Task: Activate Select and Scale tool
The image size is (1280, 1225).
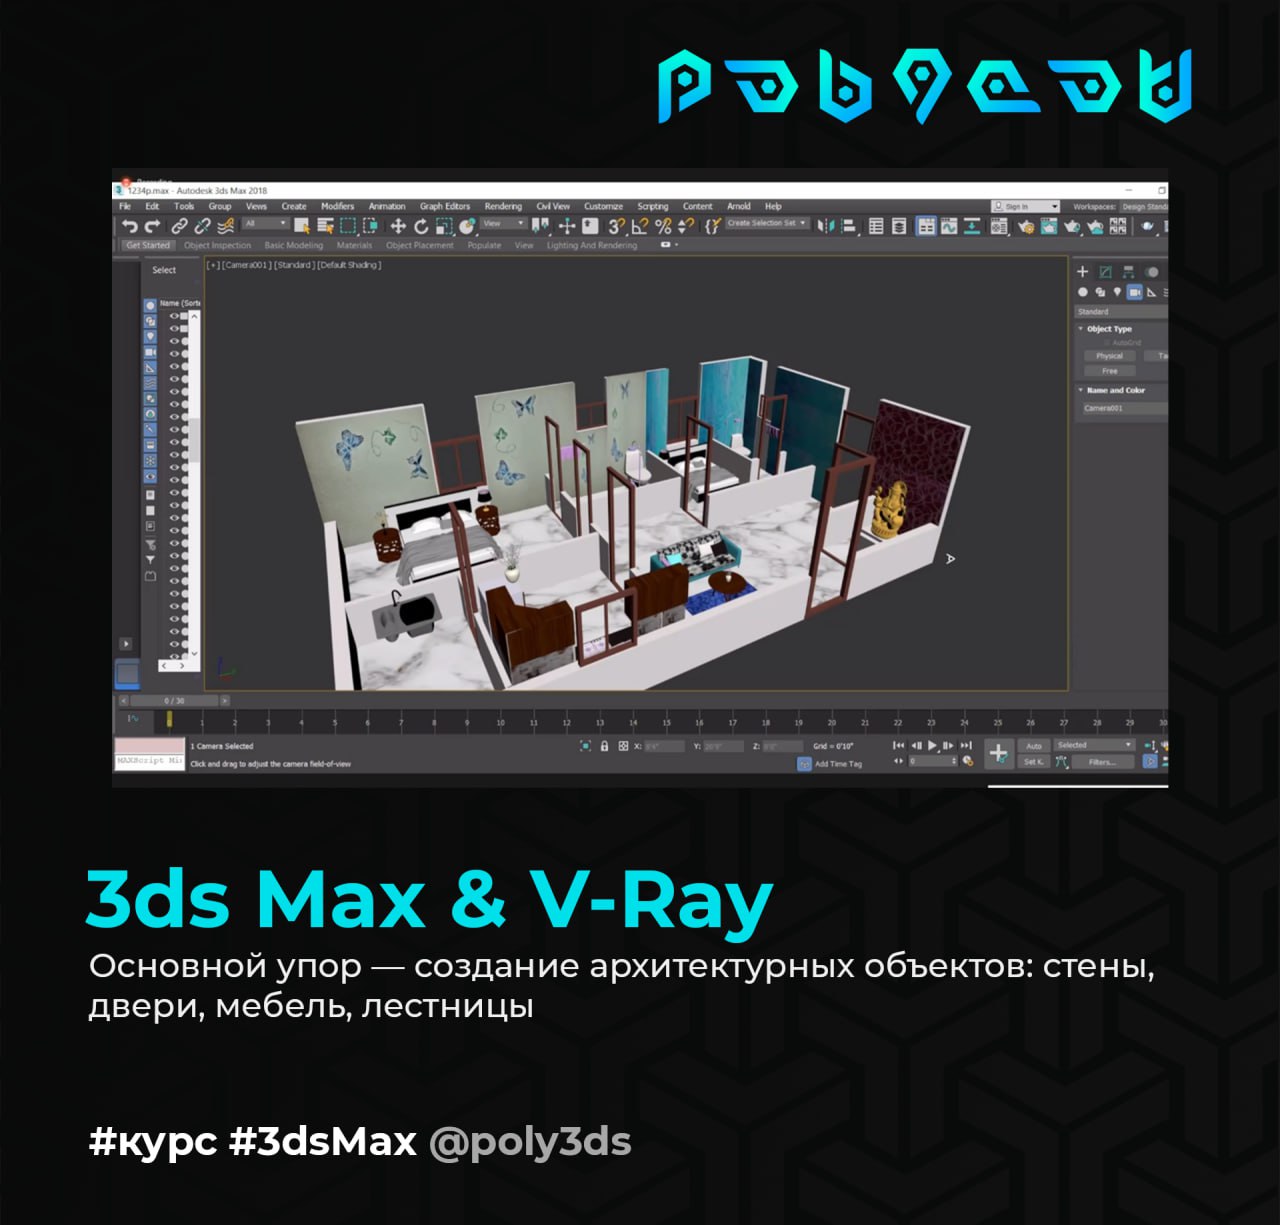Action: click(x=444, y=226)
